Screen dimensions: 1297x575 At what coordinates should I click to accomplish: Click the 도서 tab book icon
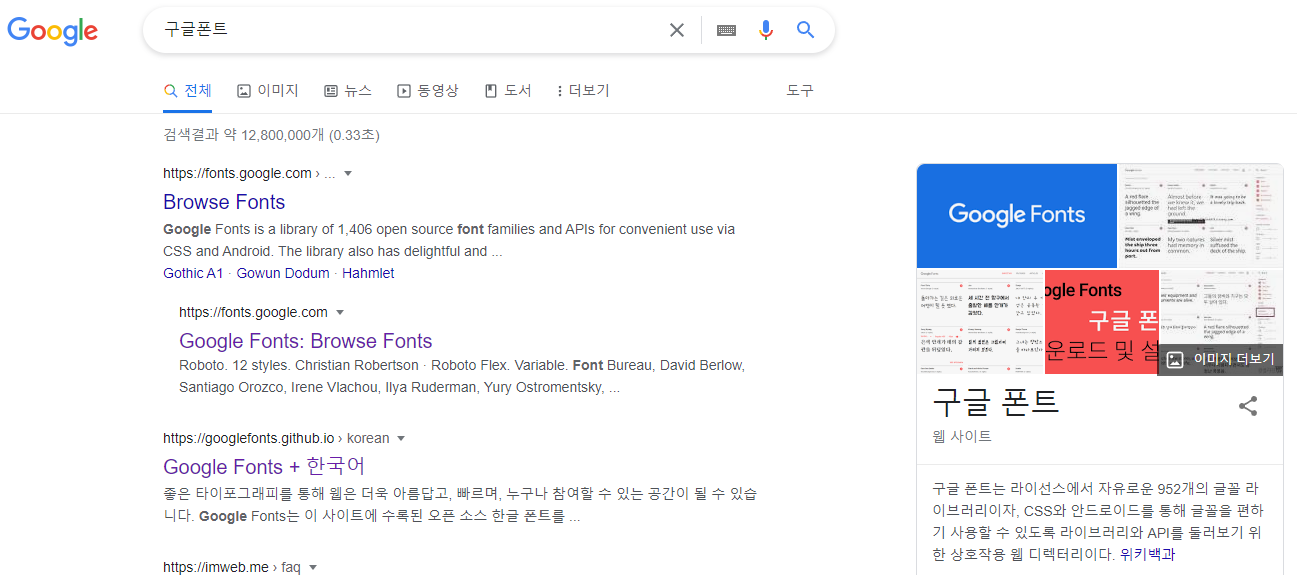tap(491, 91)
